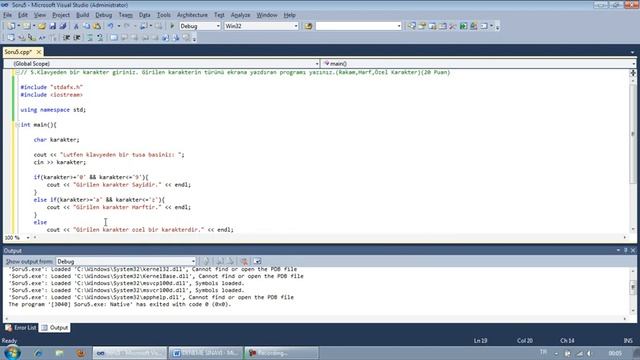This screenshot has width=640, height=360.
Task: Switch to the Error List tab
Action: (x=21, y=328)
